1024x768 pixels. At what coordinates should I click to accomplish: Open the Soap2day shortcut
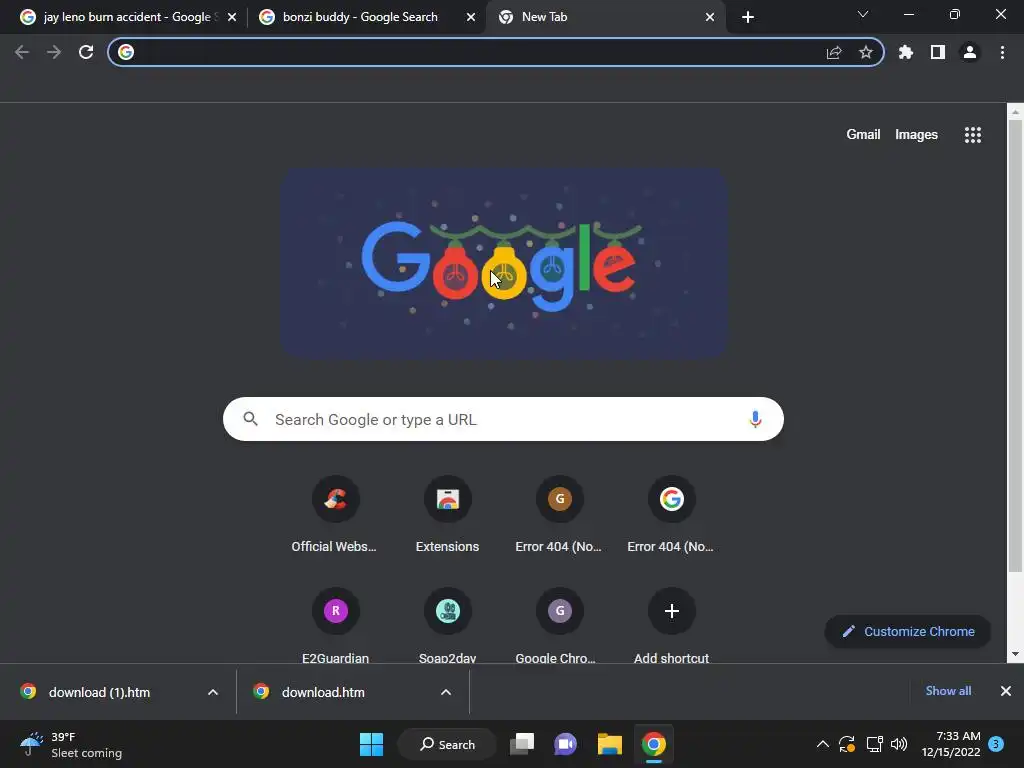click(x=447, y=626)
